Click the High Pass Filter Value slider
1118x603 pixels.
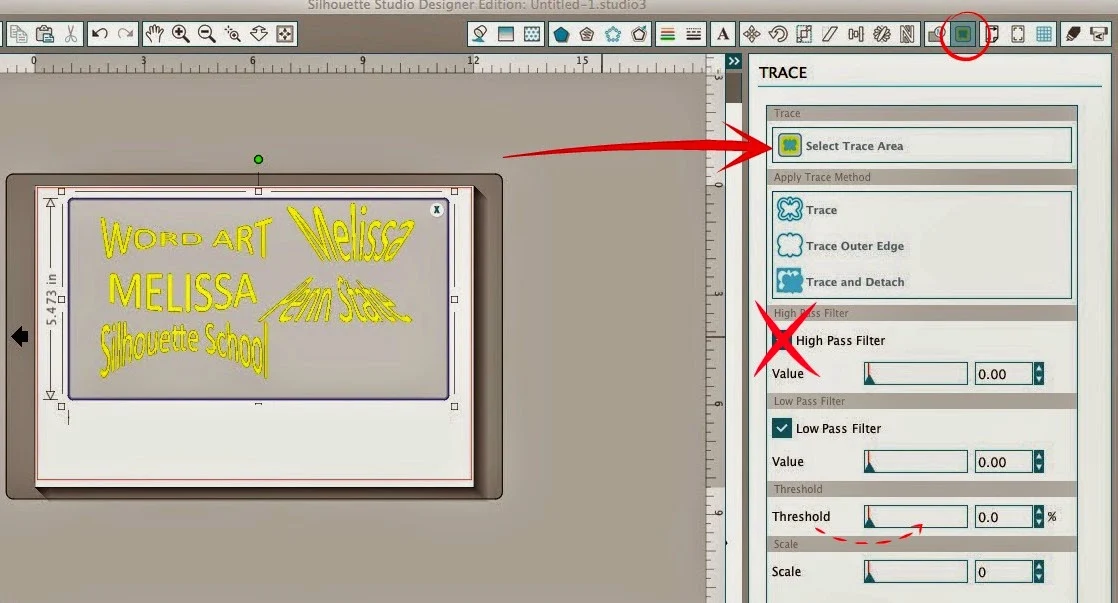pyautogui.click(x=916, y=373)
